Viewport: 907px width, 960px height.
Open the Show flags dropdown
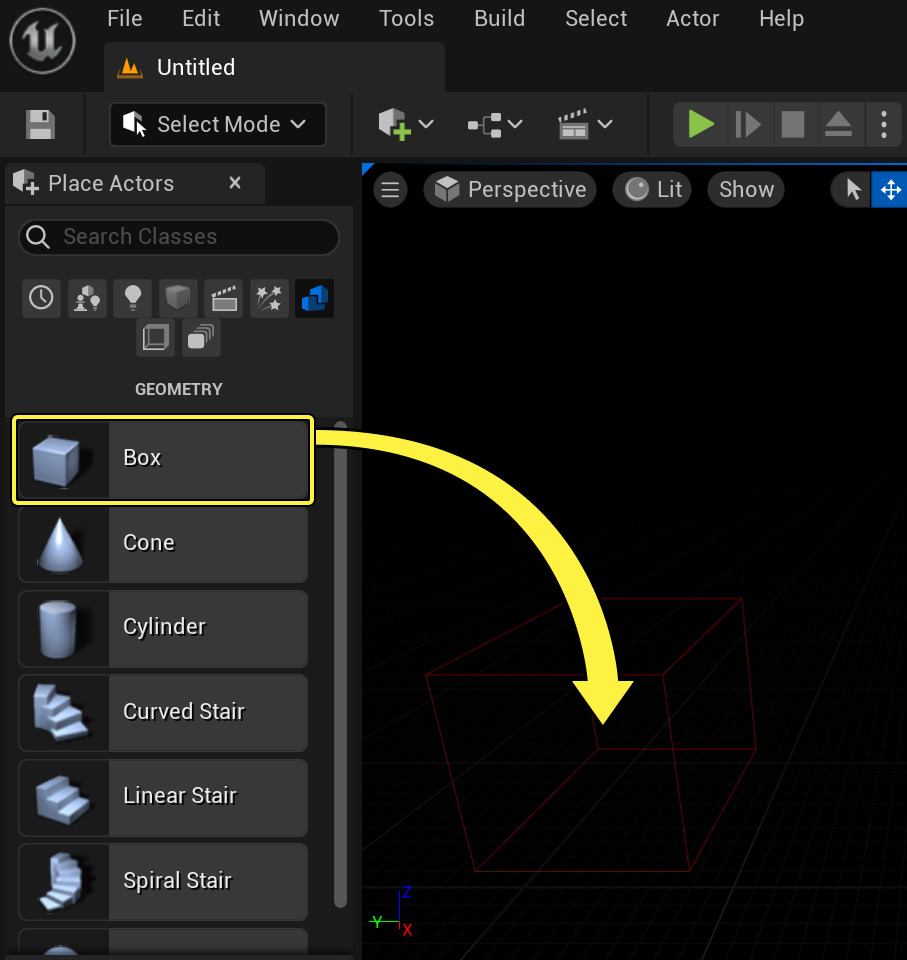click(745, 189)
